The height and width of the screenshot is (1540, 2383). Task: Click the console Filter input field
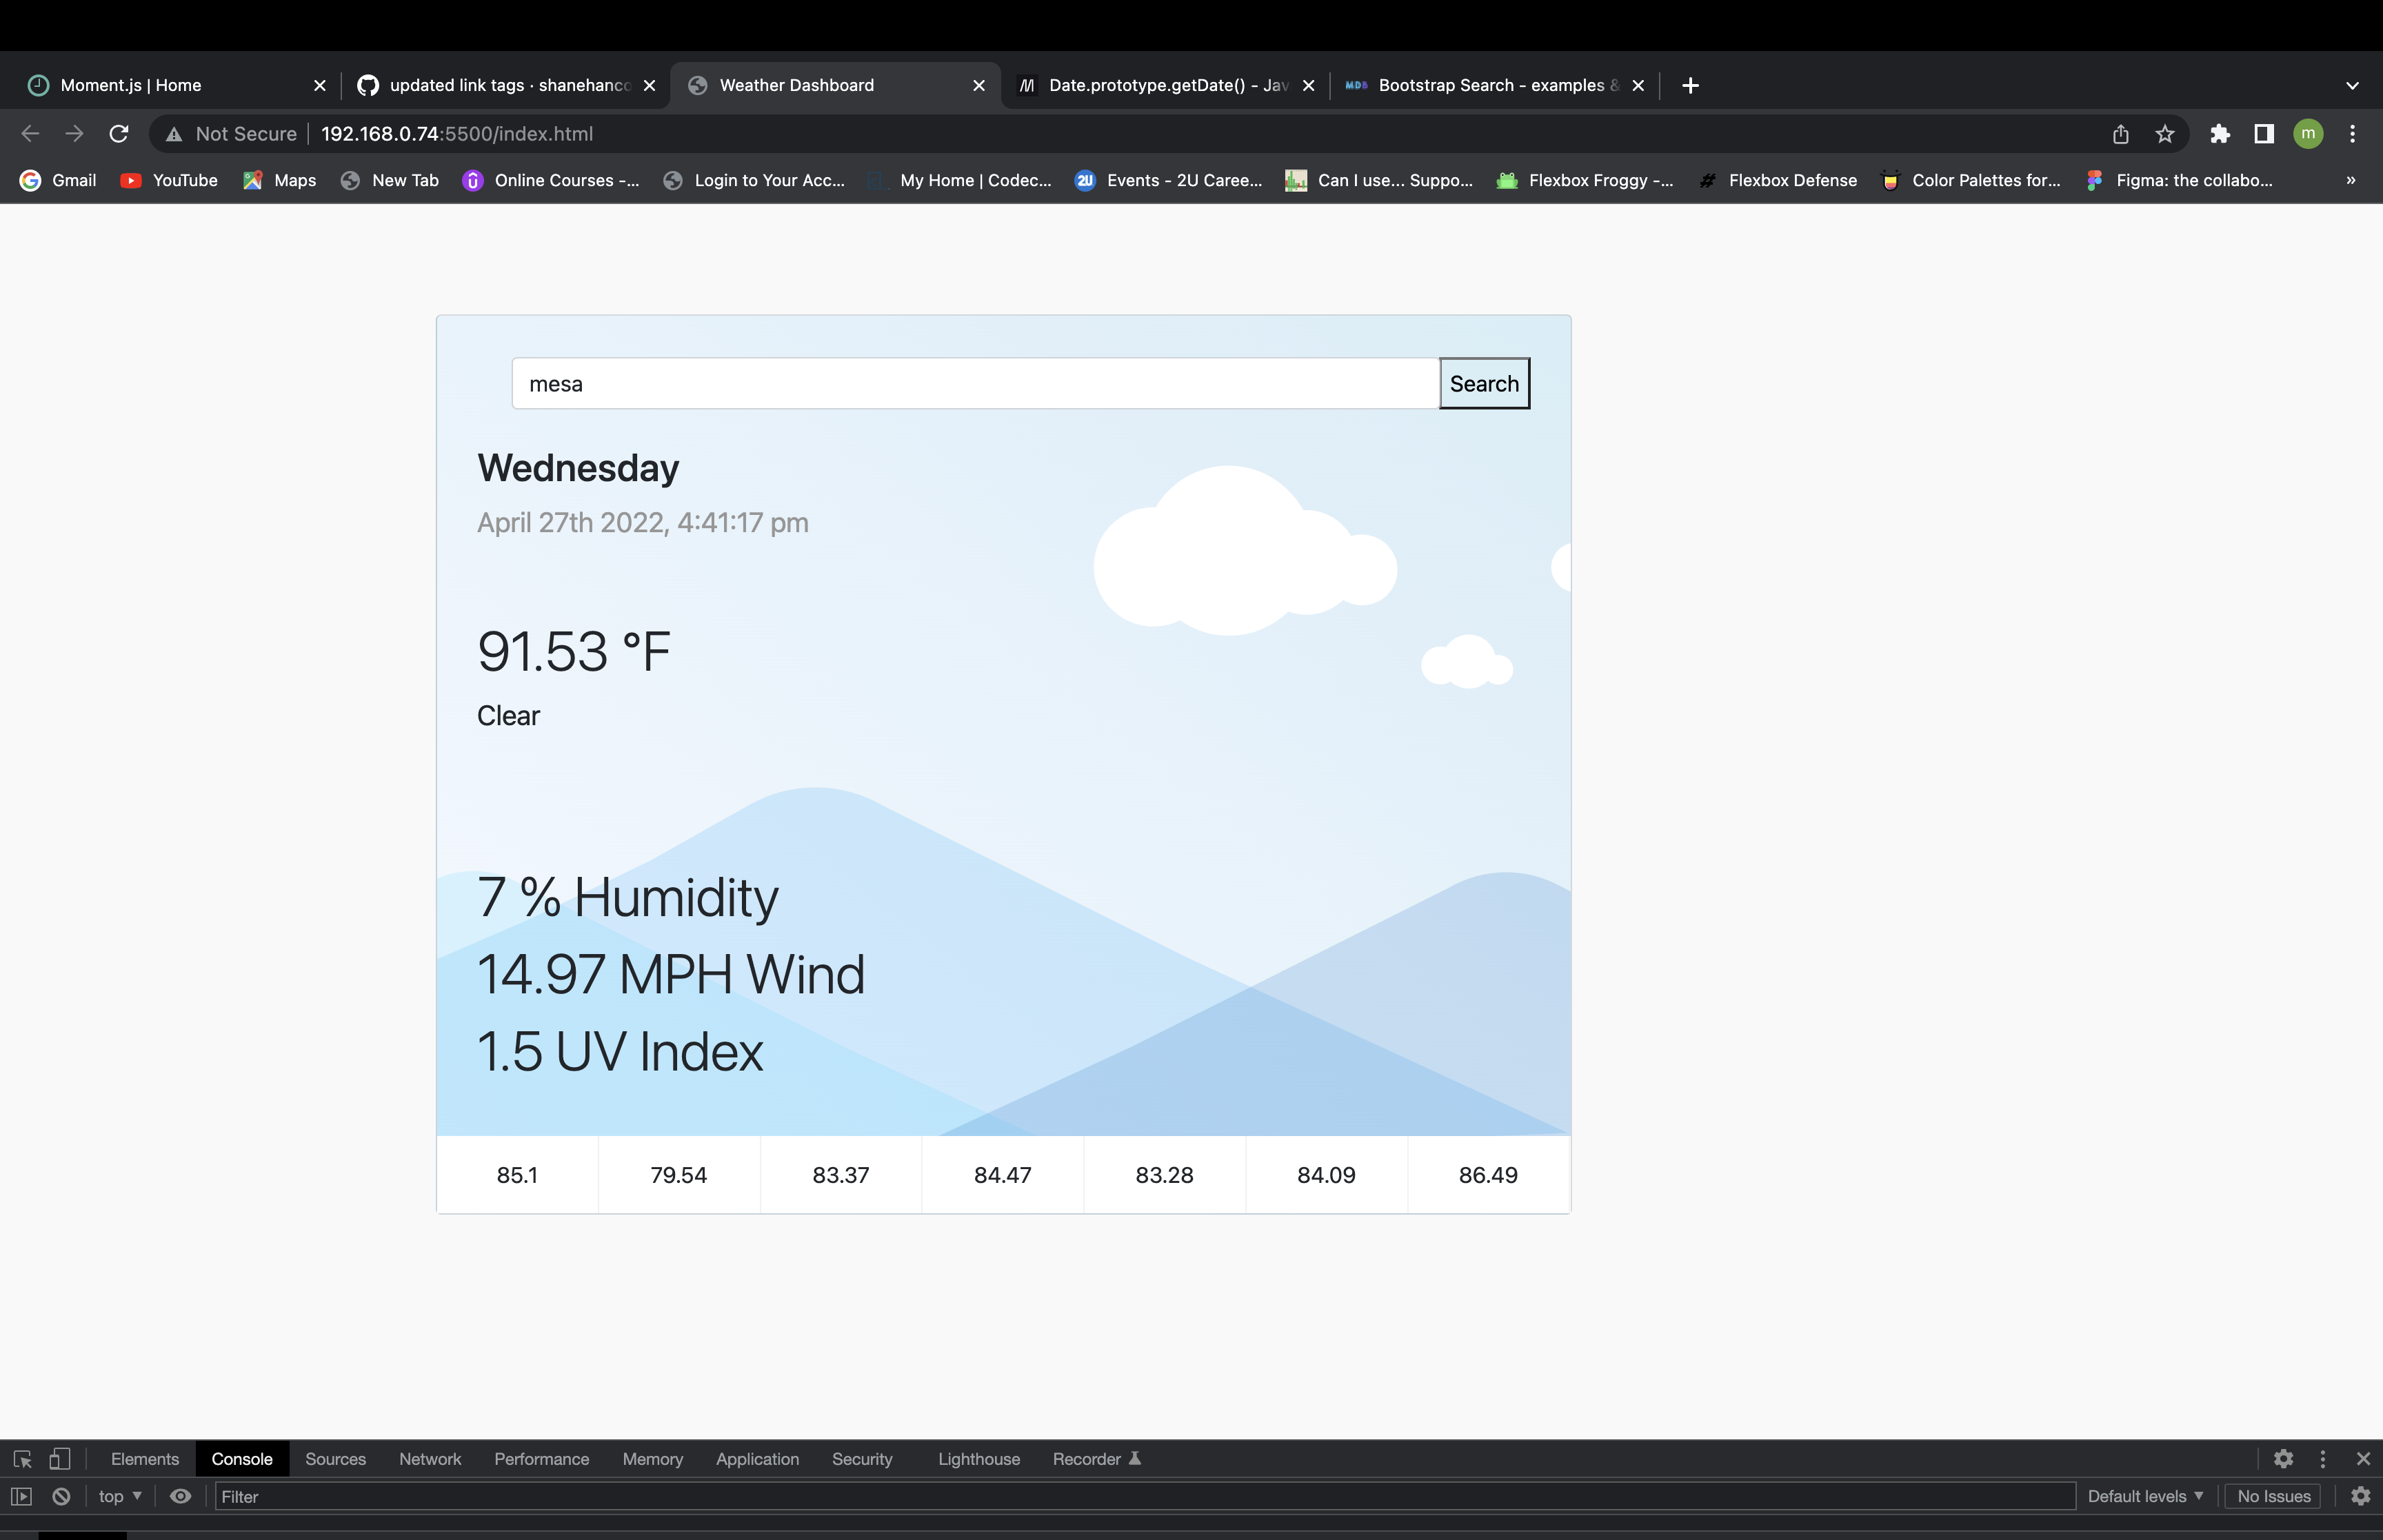[x=1144, y=1496]
